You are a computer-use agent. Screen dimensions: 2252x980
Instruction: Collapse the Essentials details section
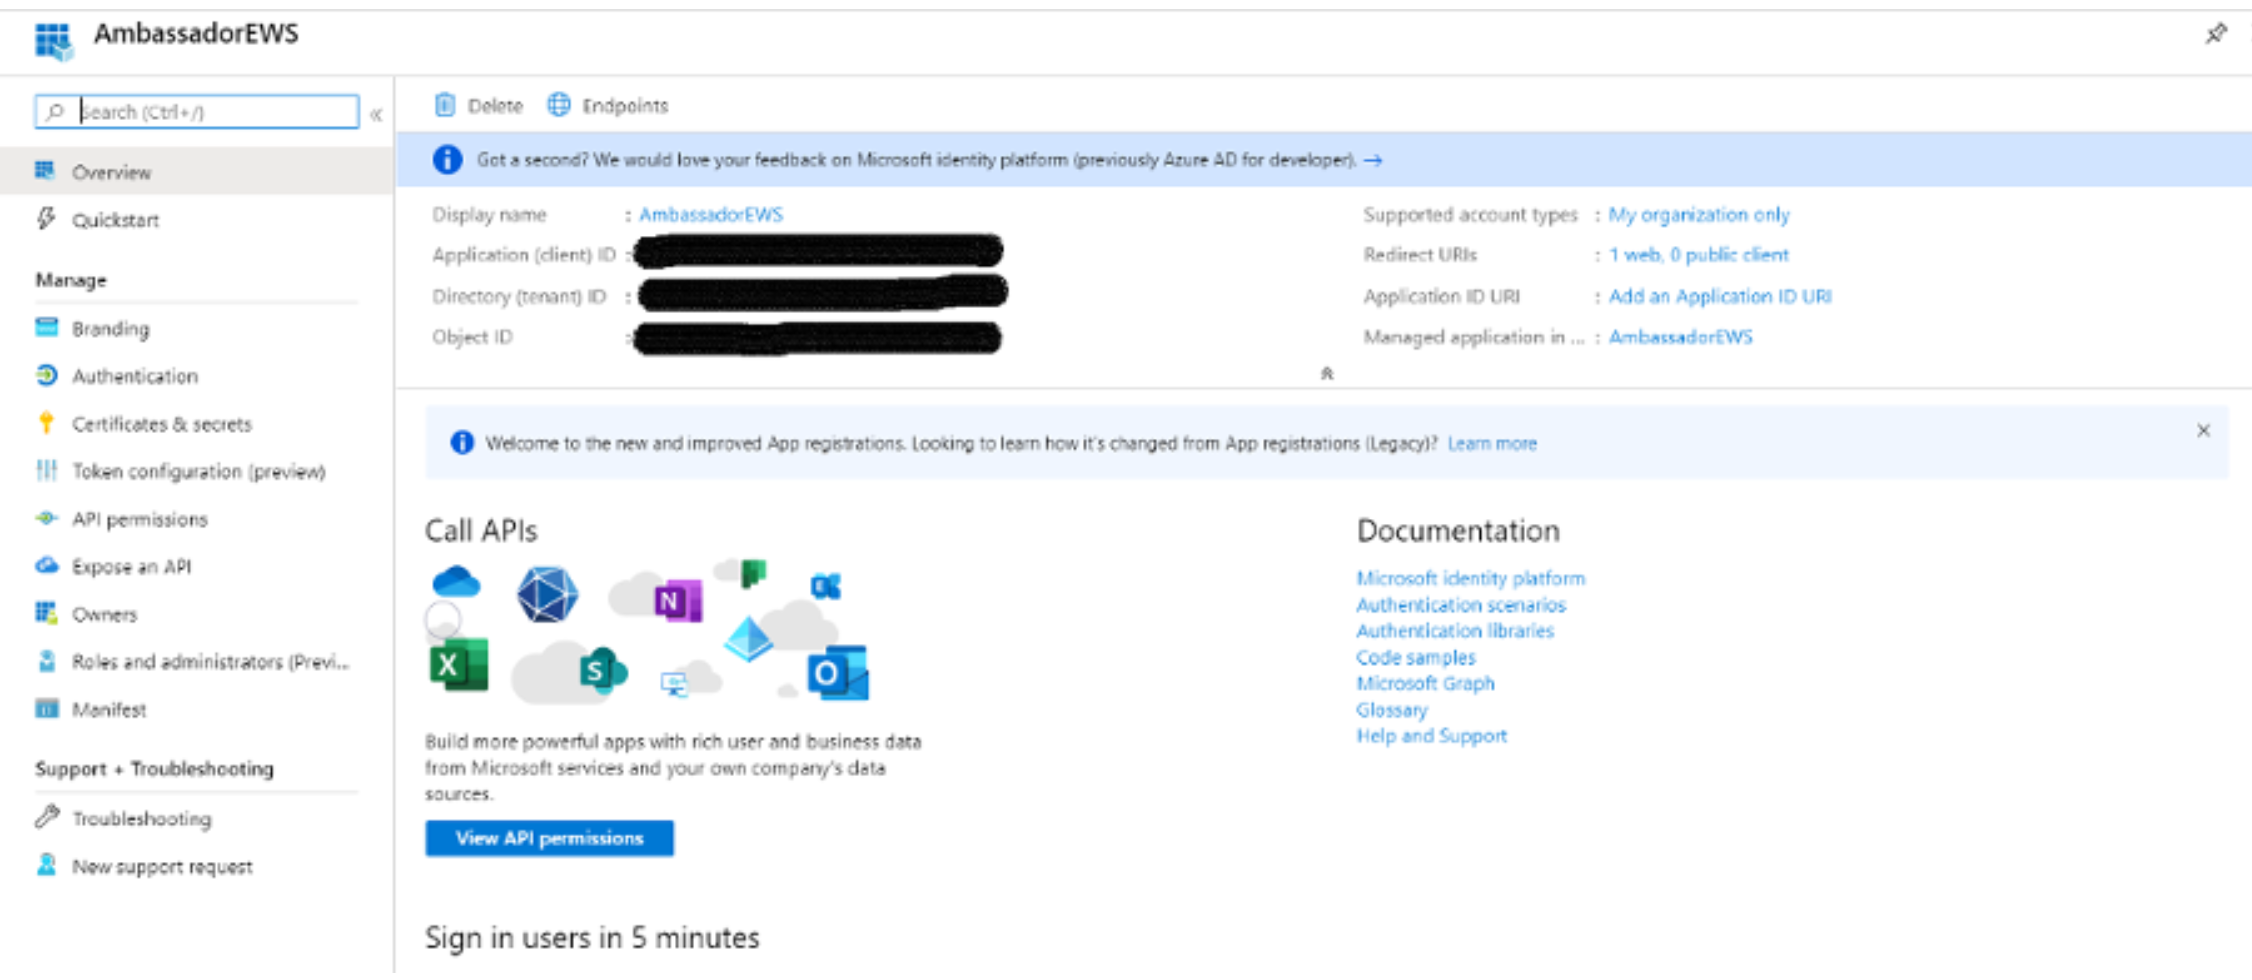tap(1326, 373)
